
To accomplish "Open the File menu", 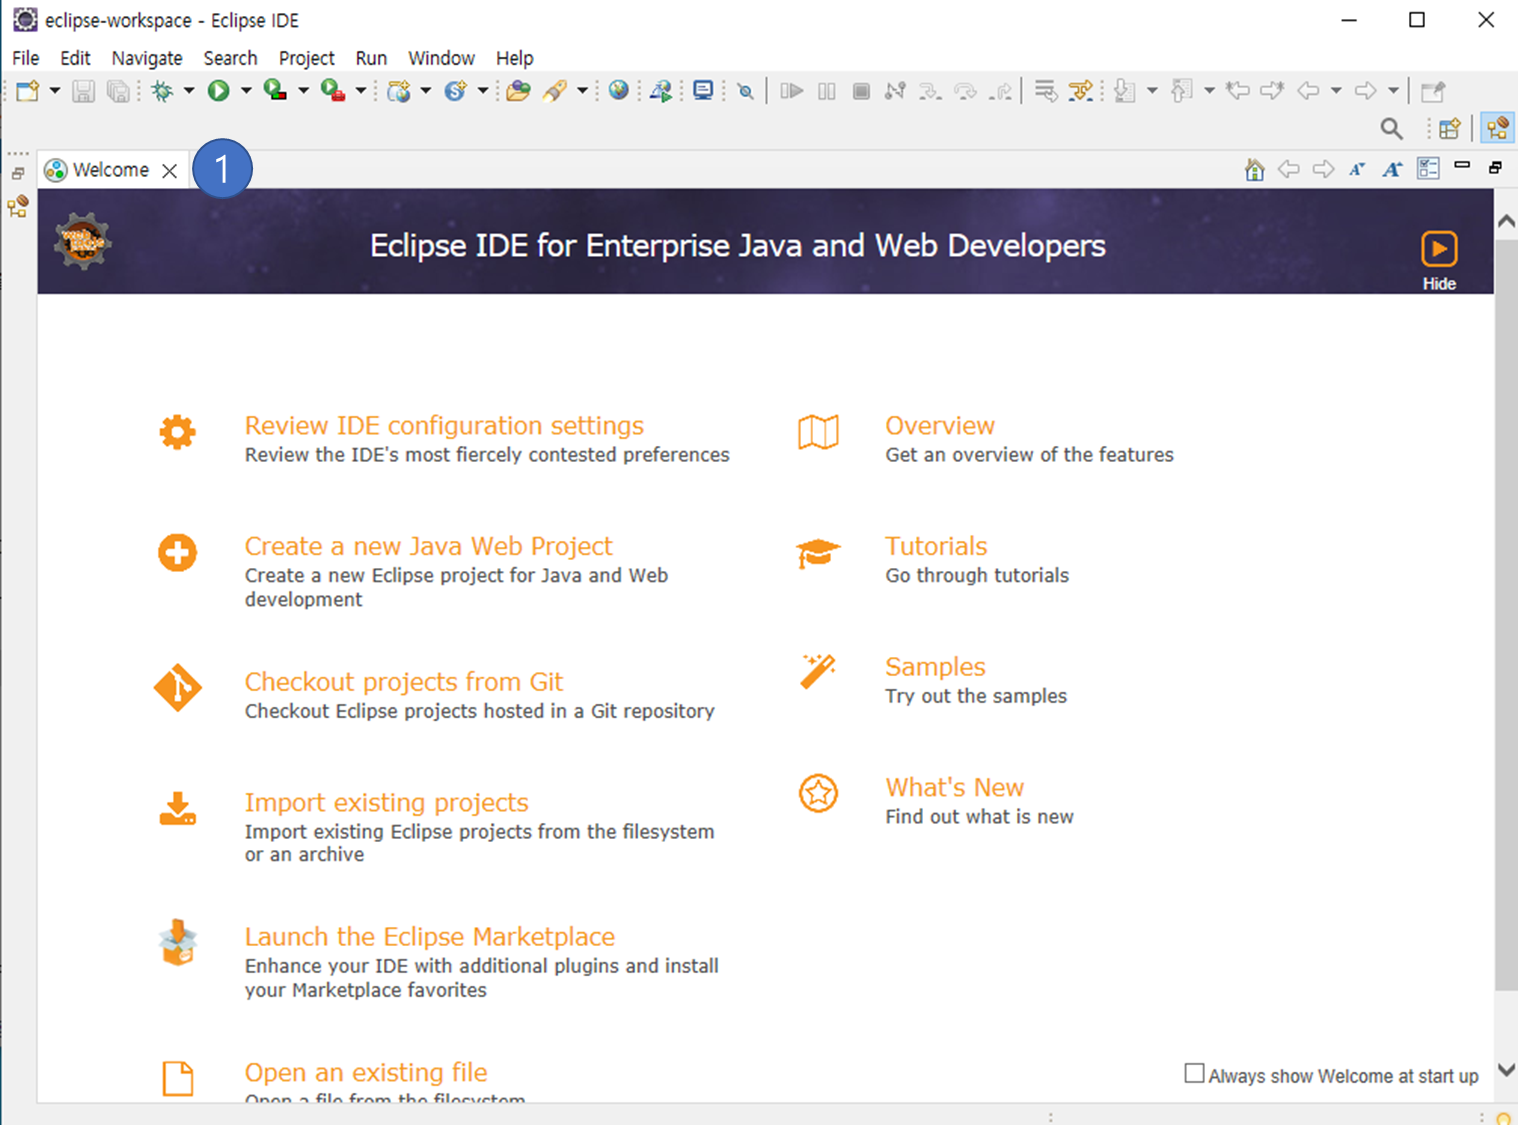I will coord(26,58).
